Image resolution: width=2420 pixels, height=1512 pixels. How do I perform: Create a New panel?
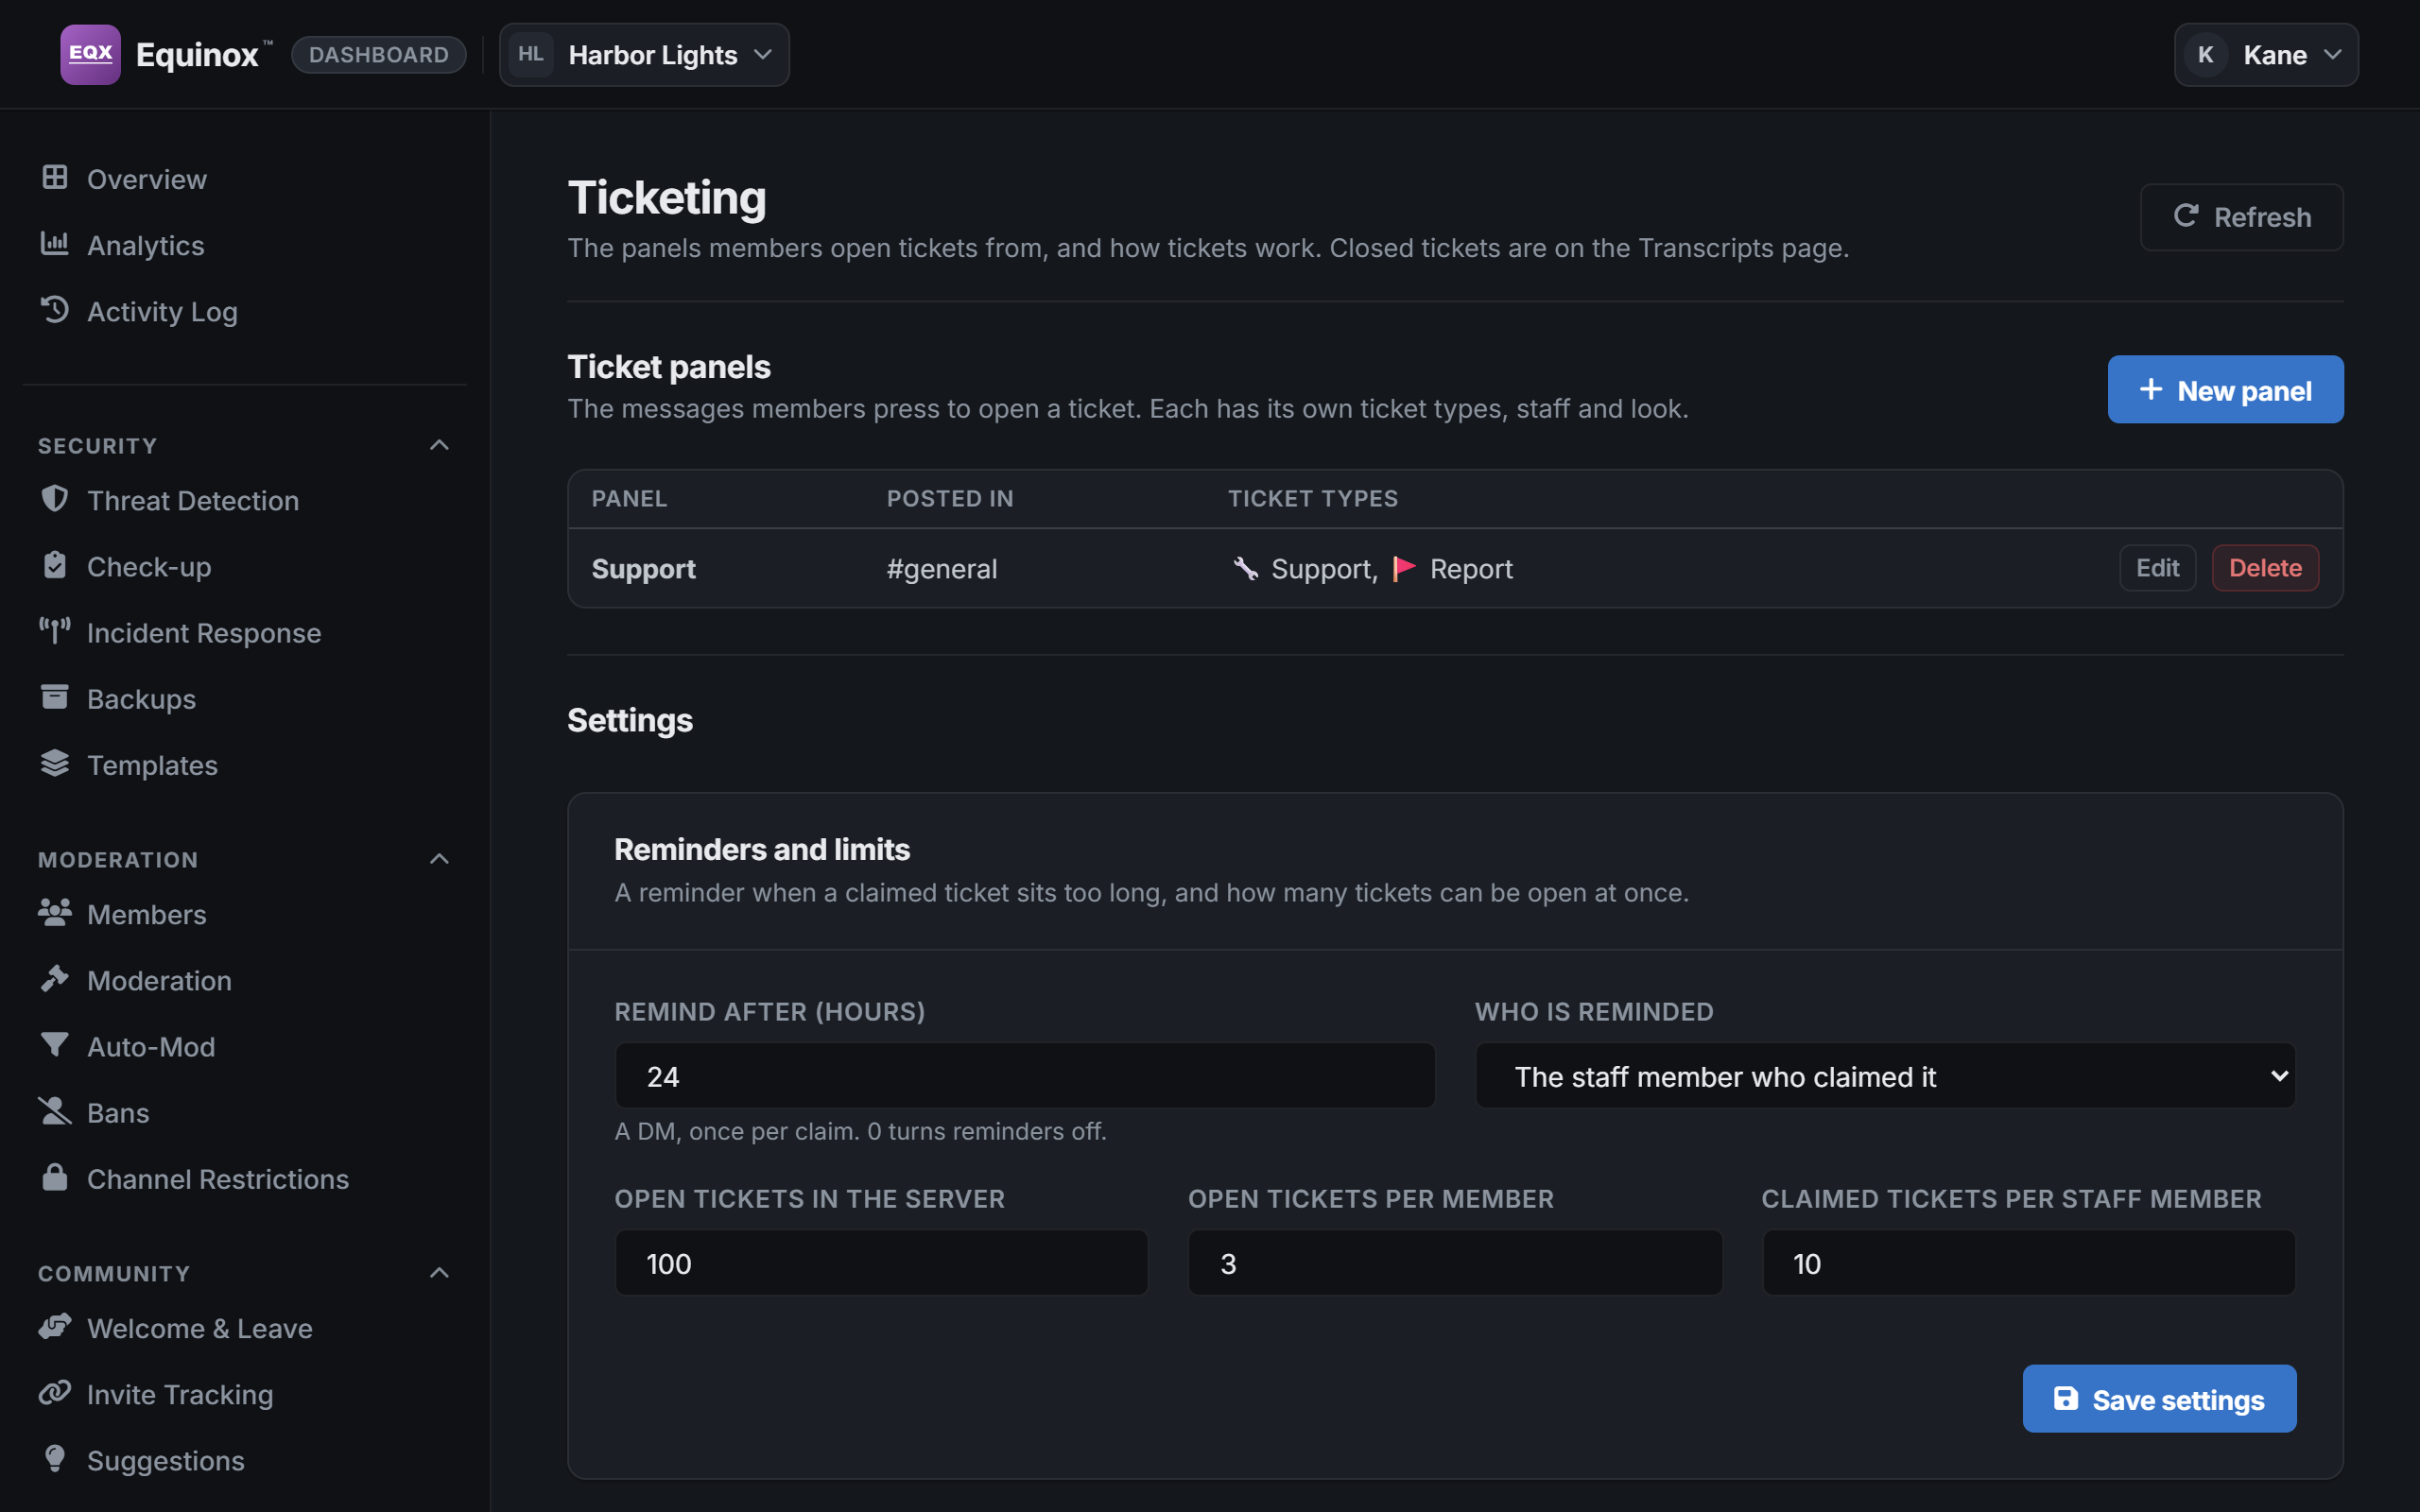pos(2225,390)
